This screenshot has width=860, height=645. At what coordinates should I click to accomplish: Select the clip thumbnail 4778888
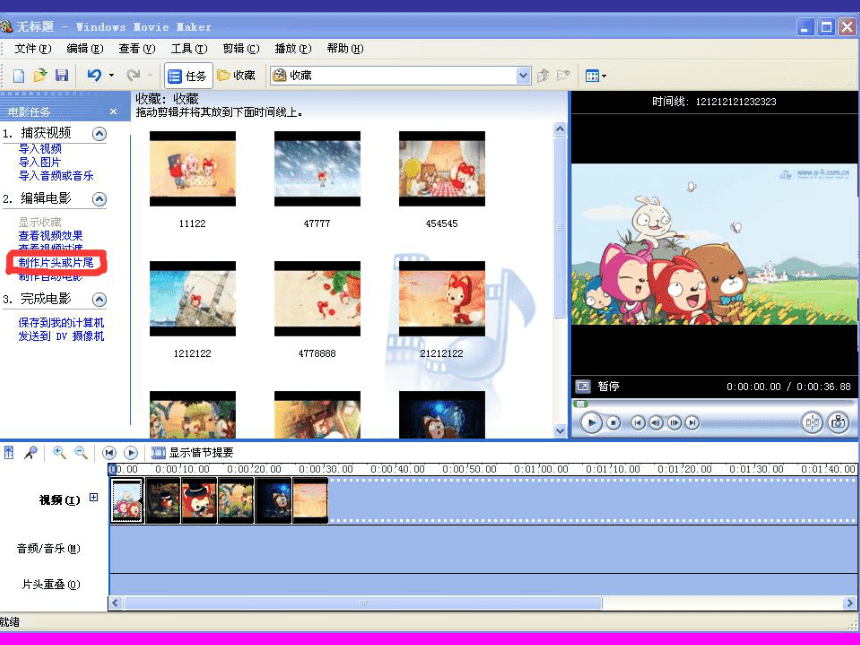pos(317,298)
